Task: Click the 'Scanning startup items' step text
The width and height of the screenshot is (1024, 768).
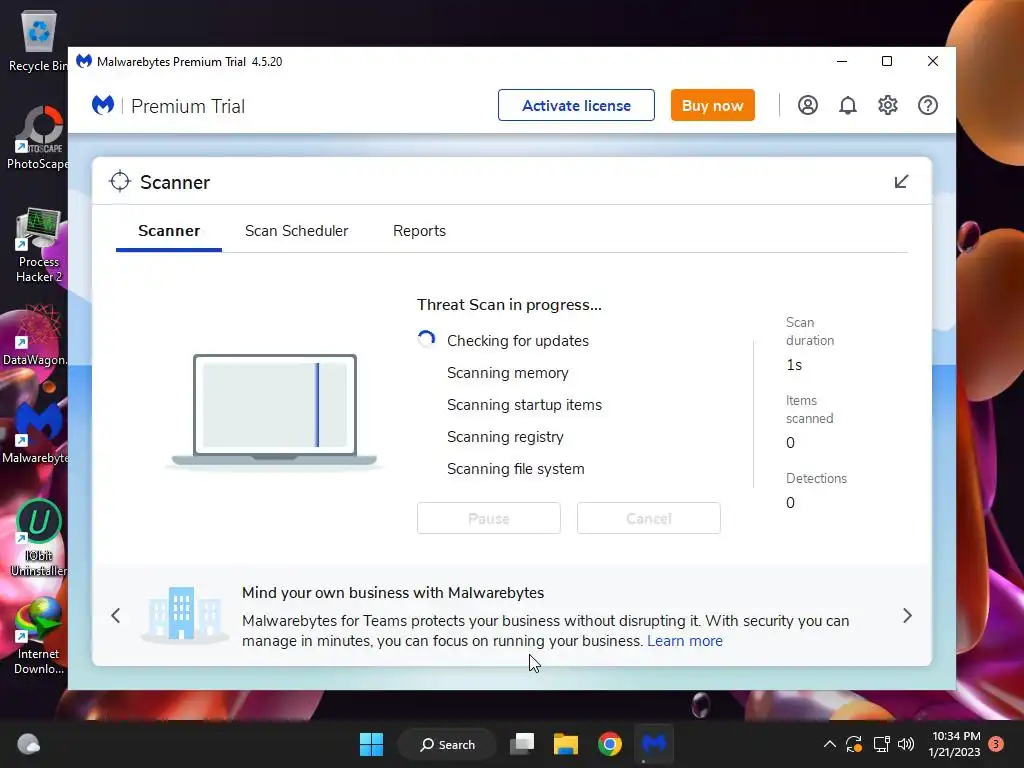Action: 524,405
